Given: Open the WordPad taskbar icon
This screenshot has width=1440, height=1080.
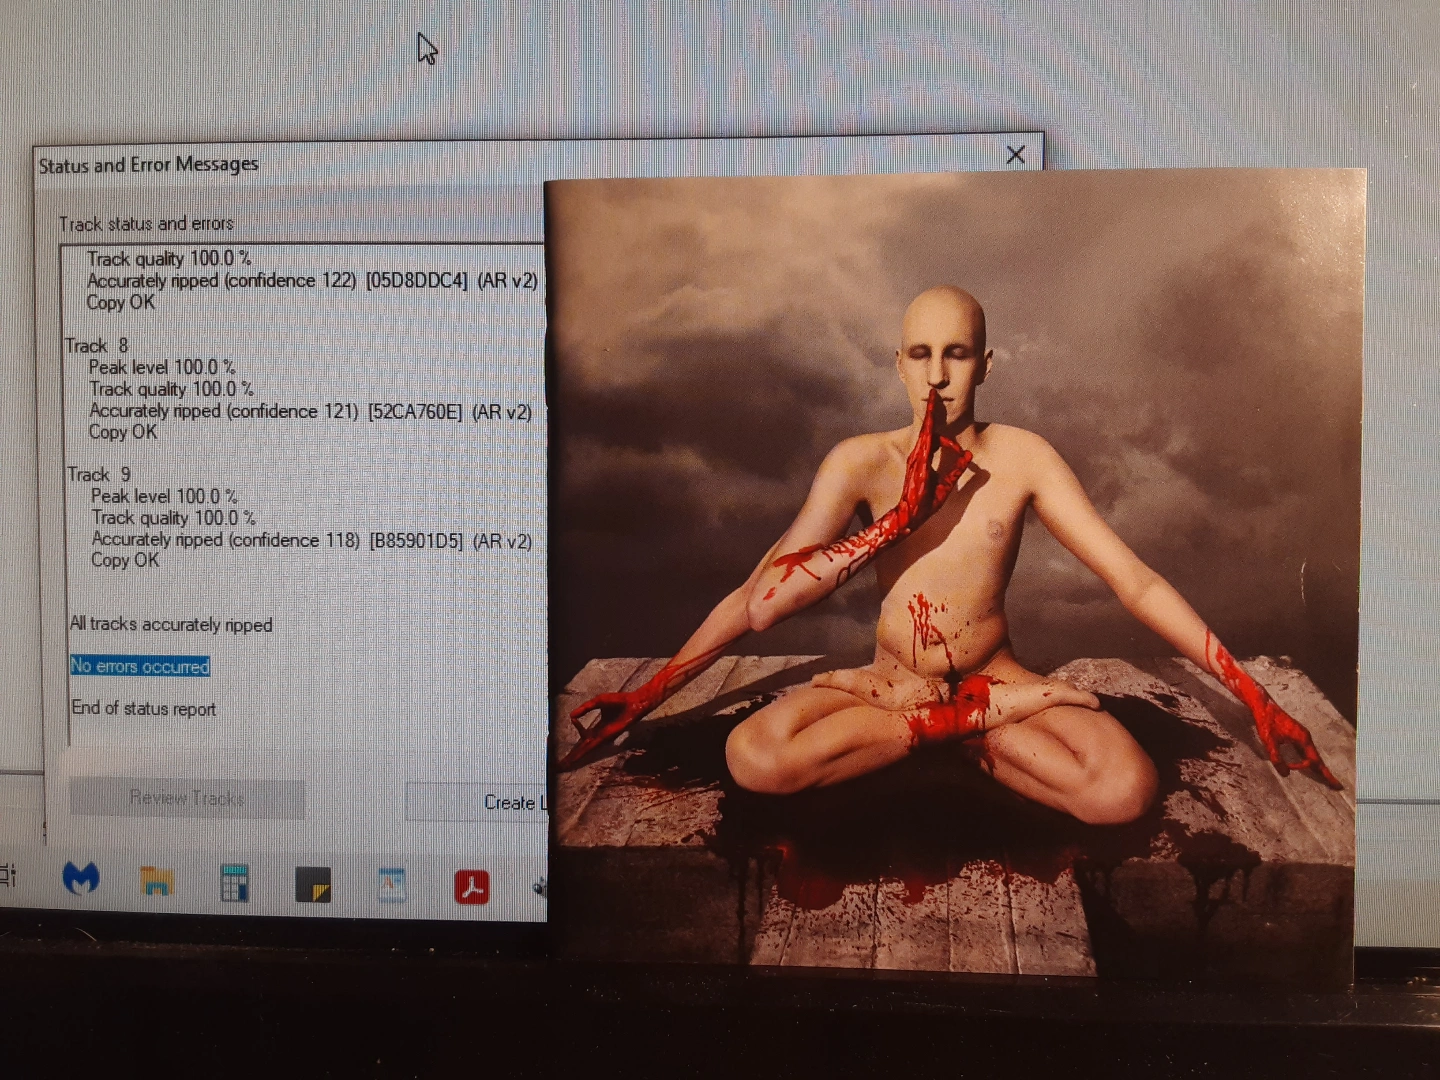Looking at the screenshot, I should click(x=392, y=885).
